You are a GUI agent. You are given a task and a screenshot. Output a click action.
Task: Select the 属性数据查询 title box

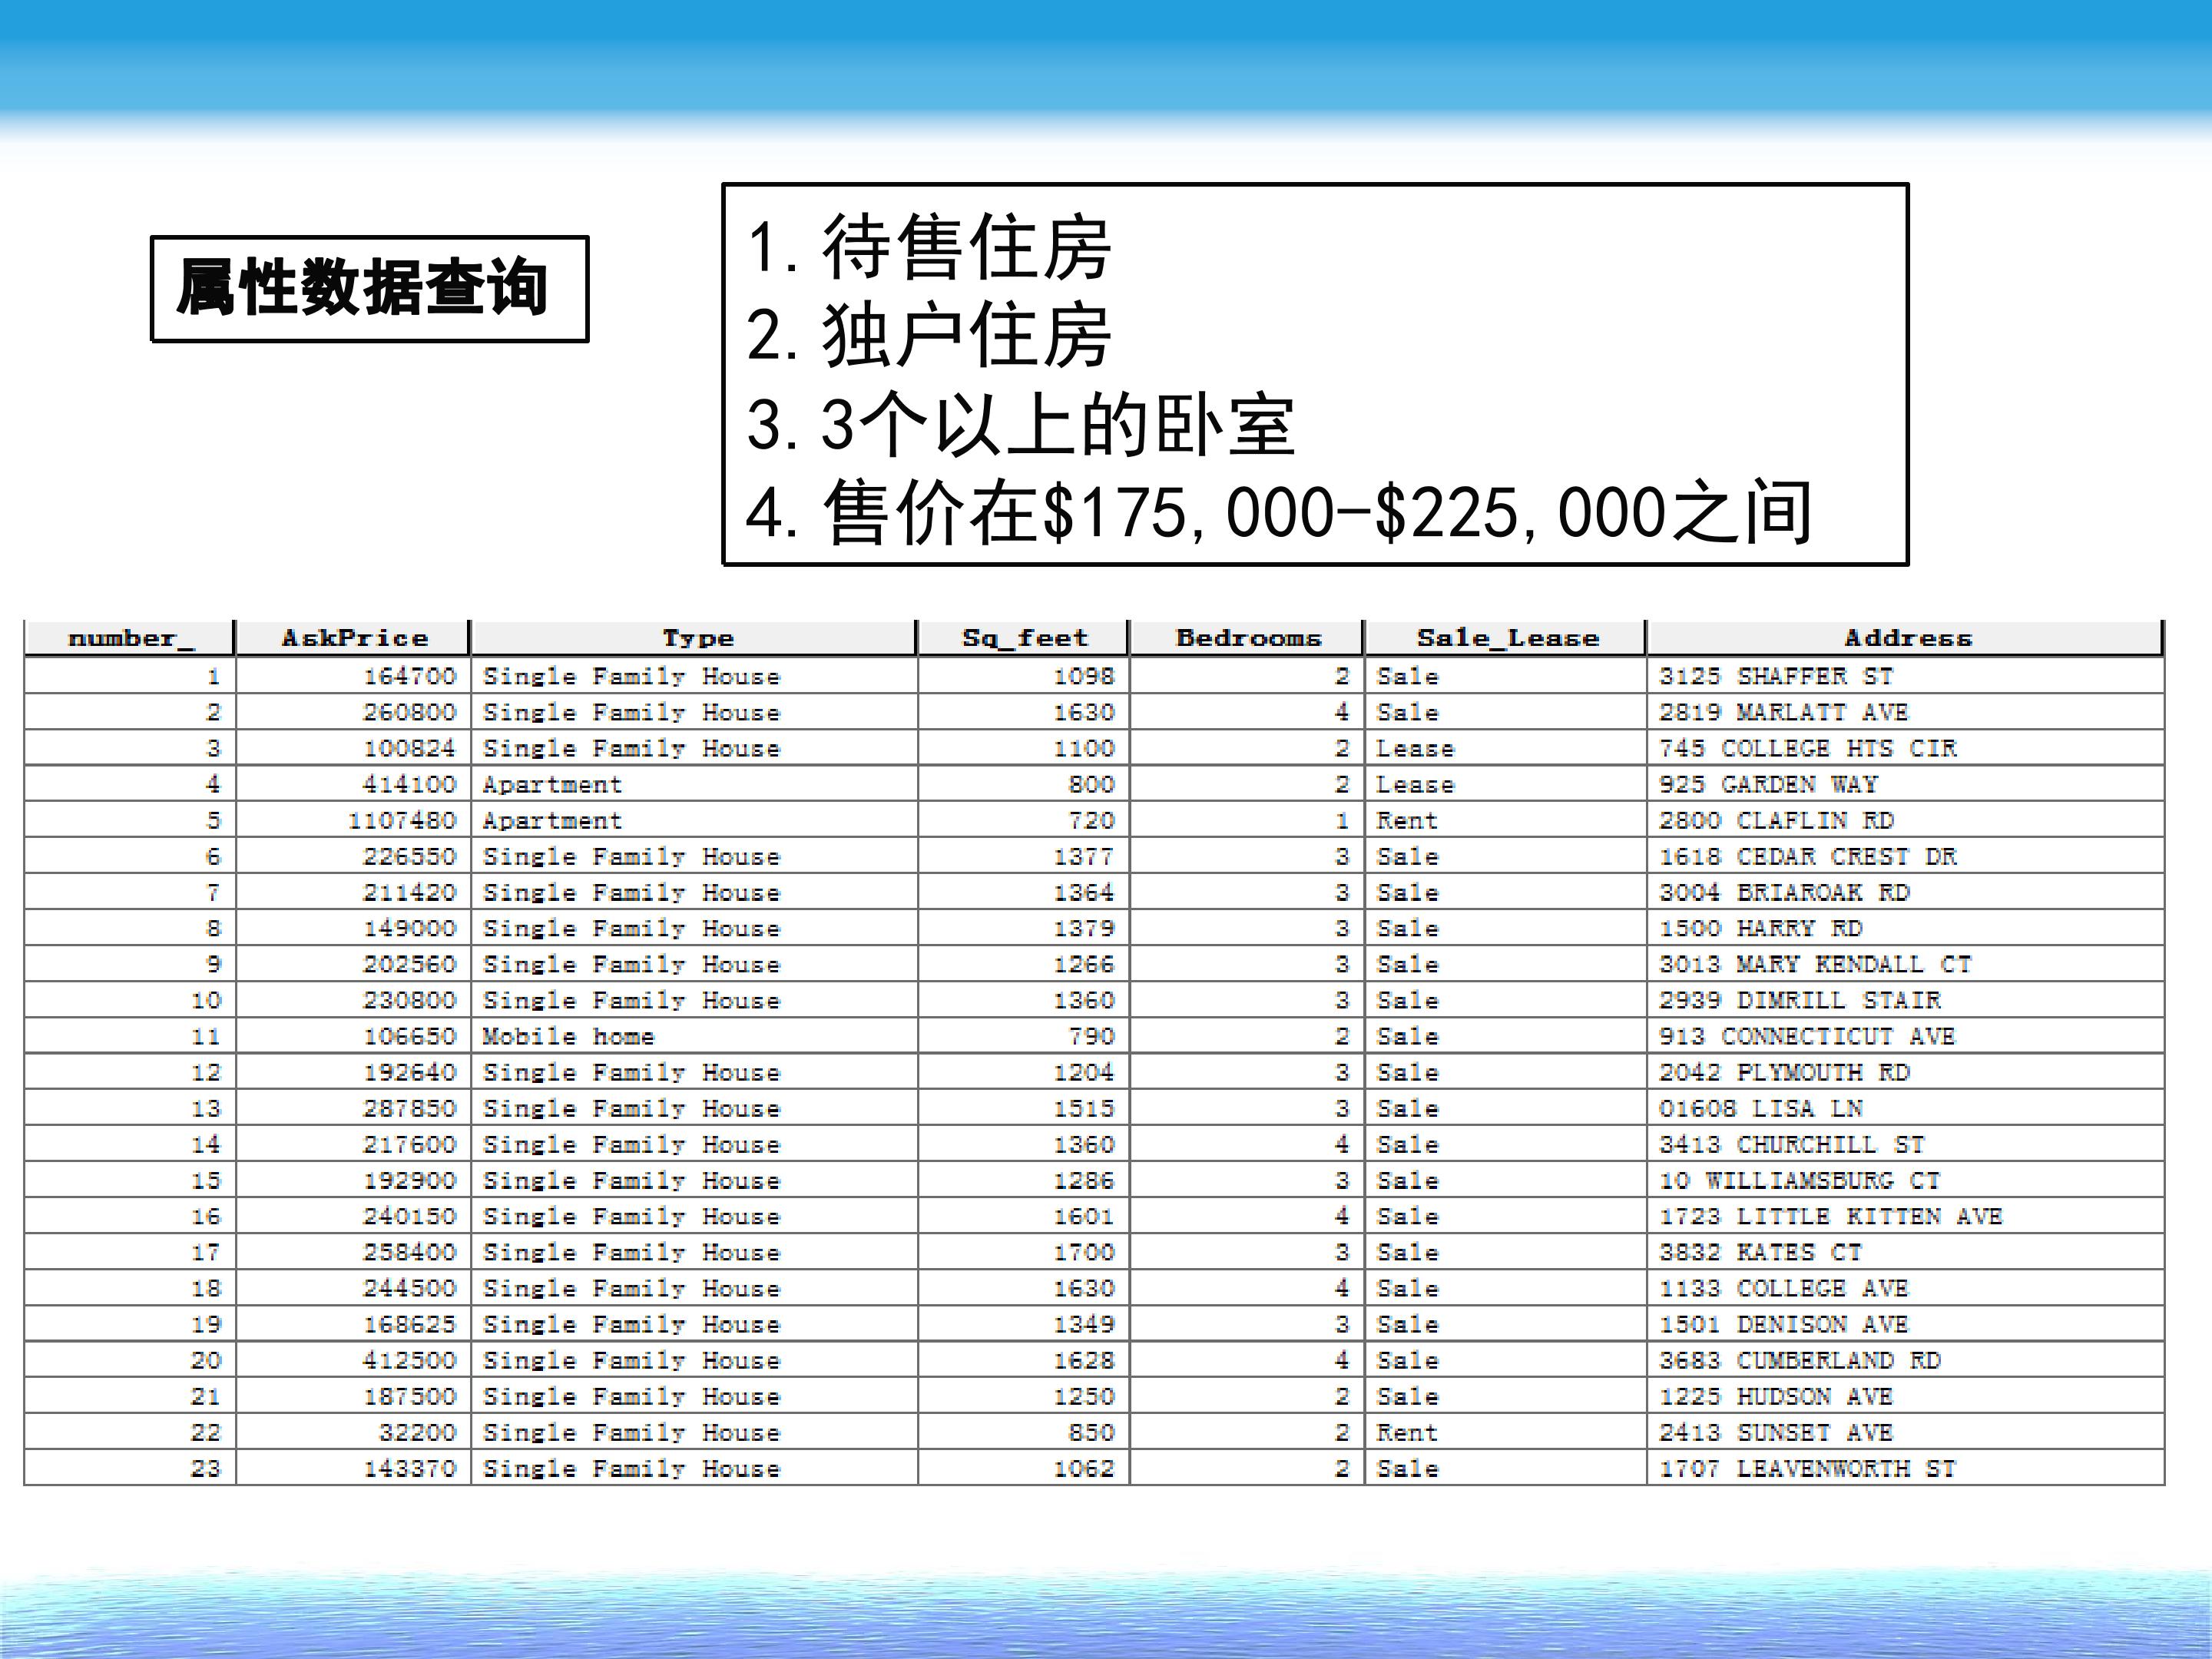coord(369,289)
